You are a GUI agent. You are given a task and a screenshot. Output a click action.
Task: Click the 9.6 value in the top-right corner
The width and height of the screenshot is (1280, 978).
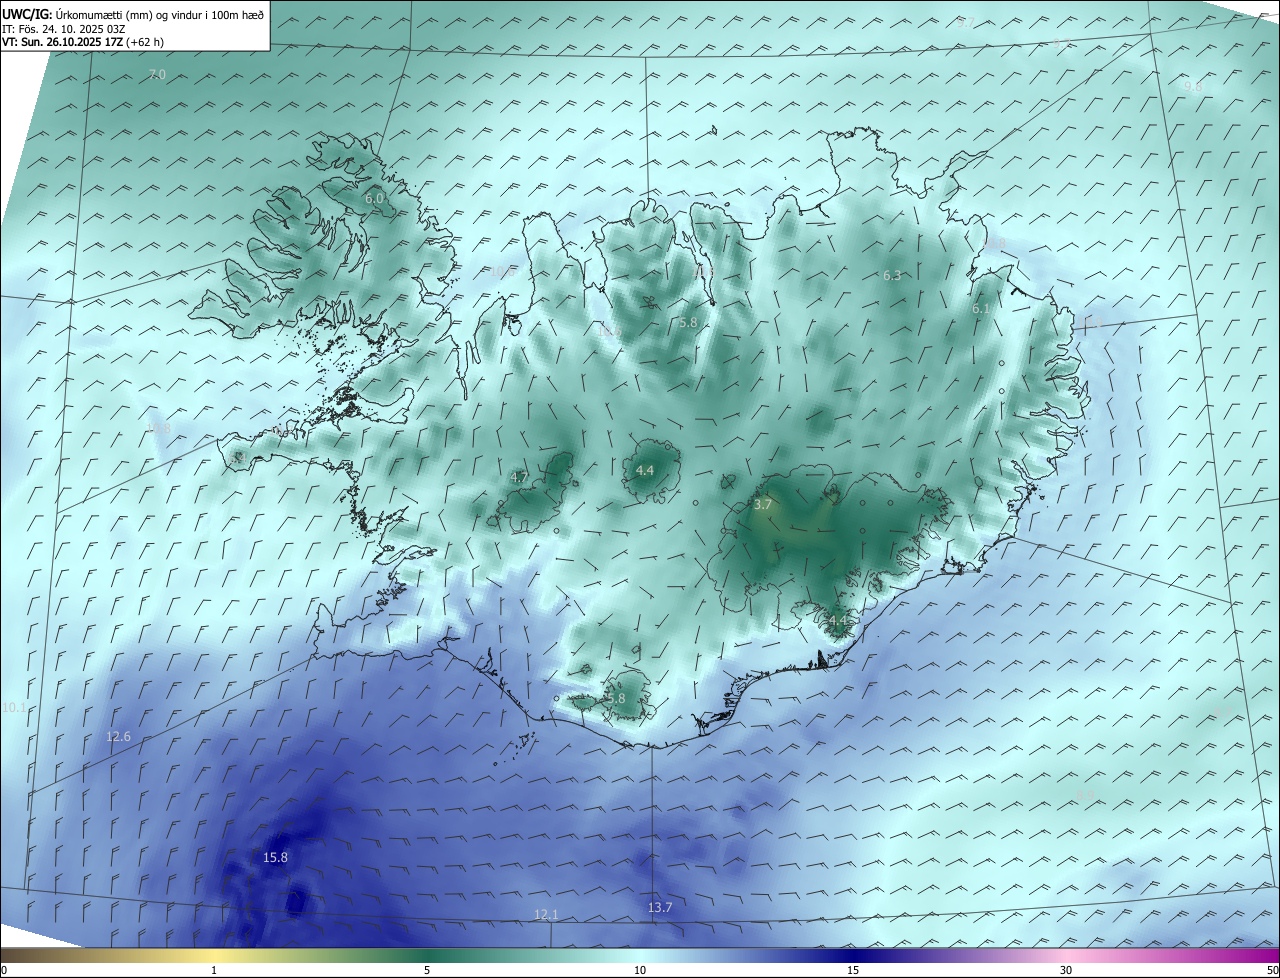coord(1193,87)
